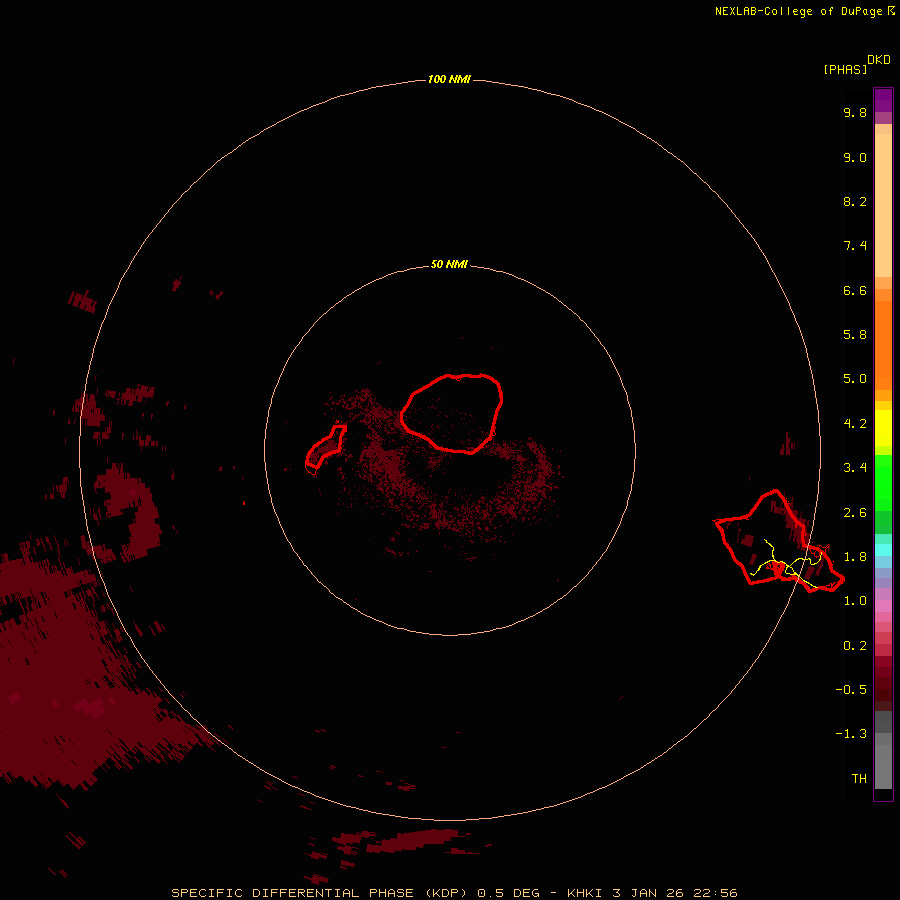The width and height of the screenshot is (900, 900).
Task: Select the 0.2 value on color scale
Action: (855, 646)
